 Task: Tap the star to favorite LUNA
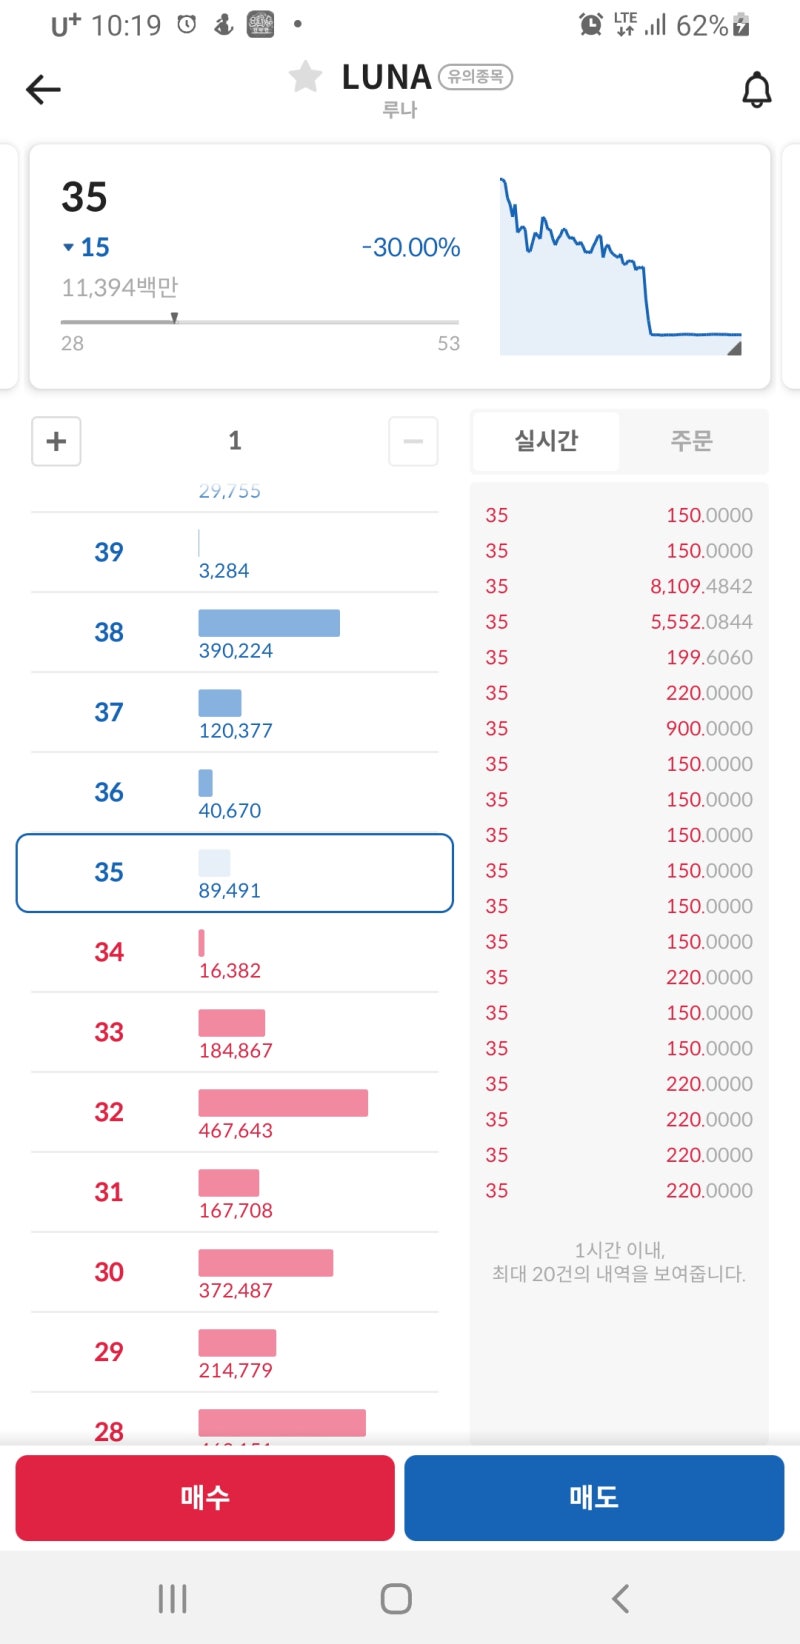(x=304, y=76)
